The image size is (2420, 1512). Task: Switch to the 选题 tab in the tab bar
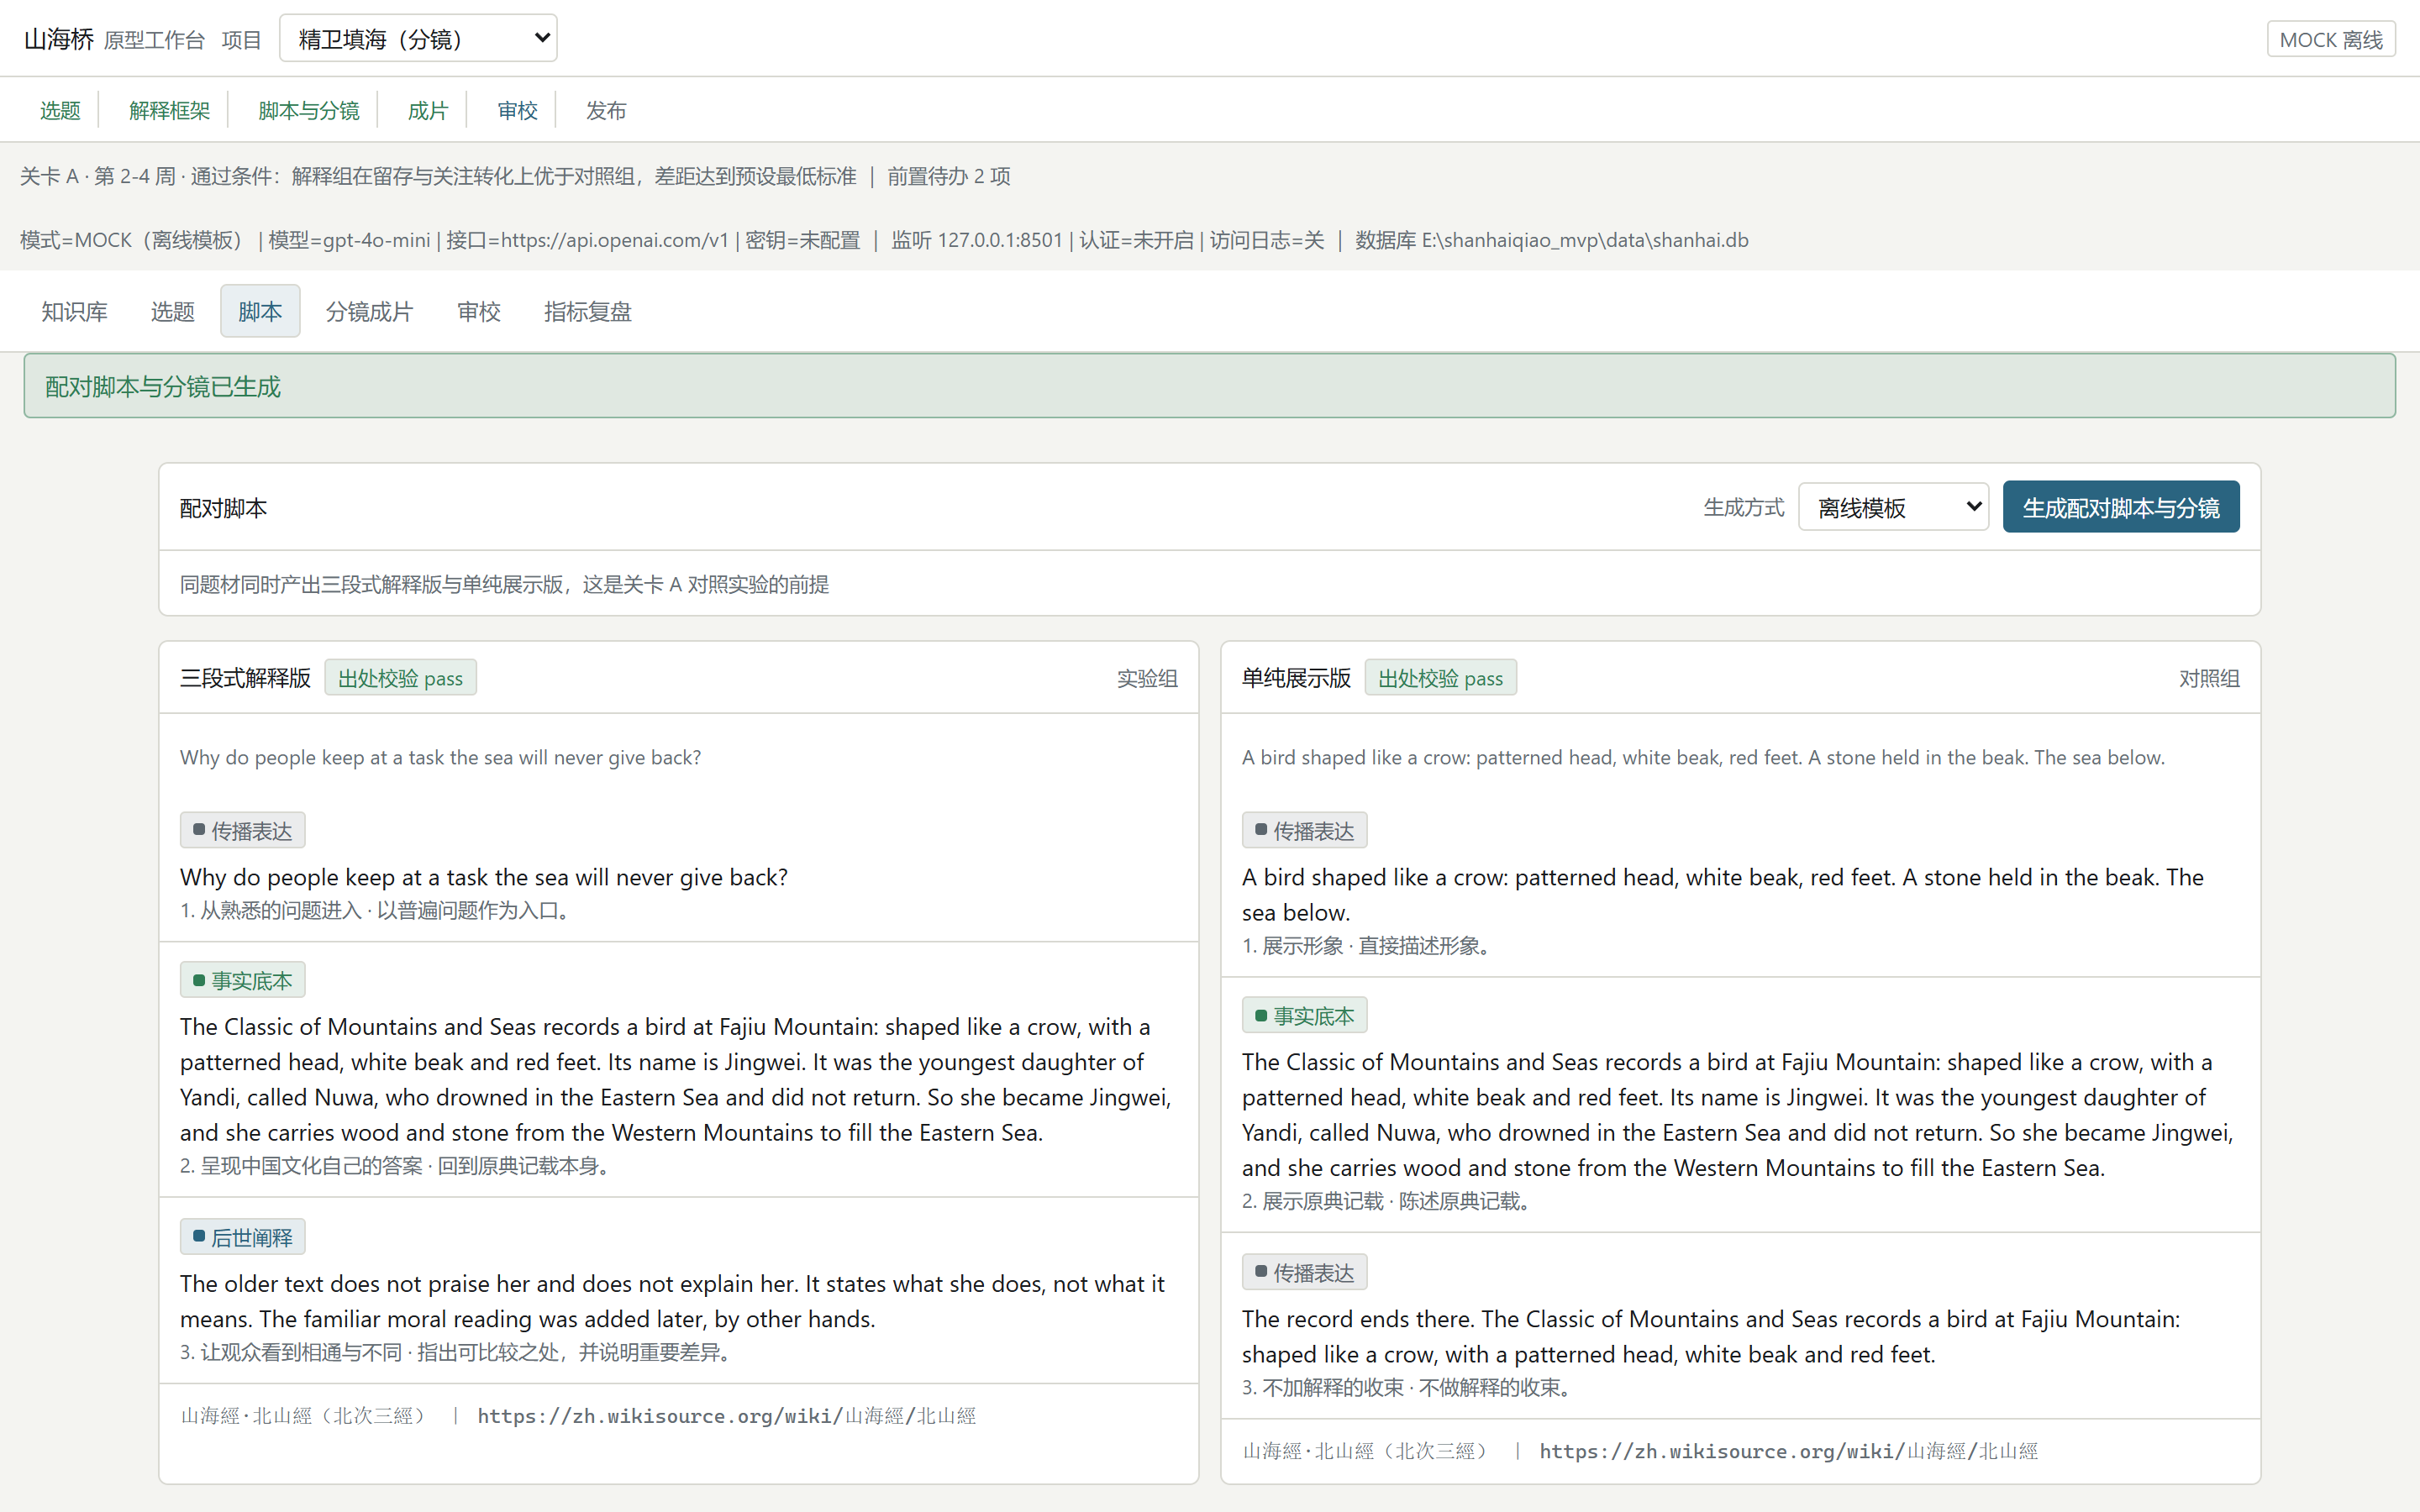172,311
